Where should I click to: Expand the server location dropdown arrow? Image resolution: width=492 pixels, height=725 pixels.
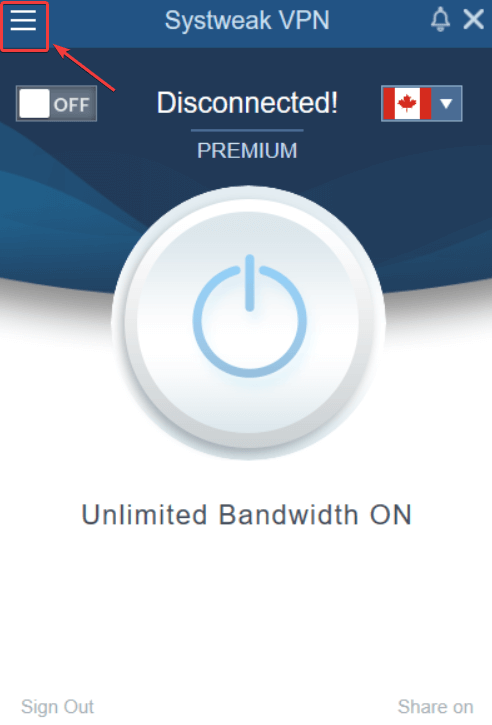(446, 104)
